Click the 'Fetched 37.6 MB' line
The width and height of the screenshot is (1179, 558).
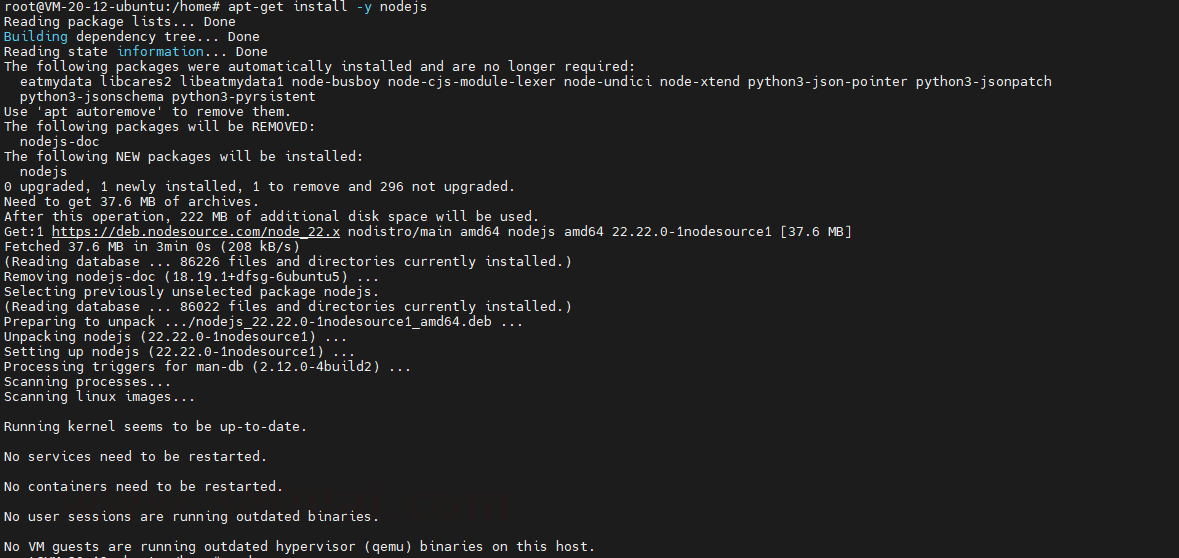[152, 247]
